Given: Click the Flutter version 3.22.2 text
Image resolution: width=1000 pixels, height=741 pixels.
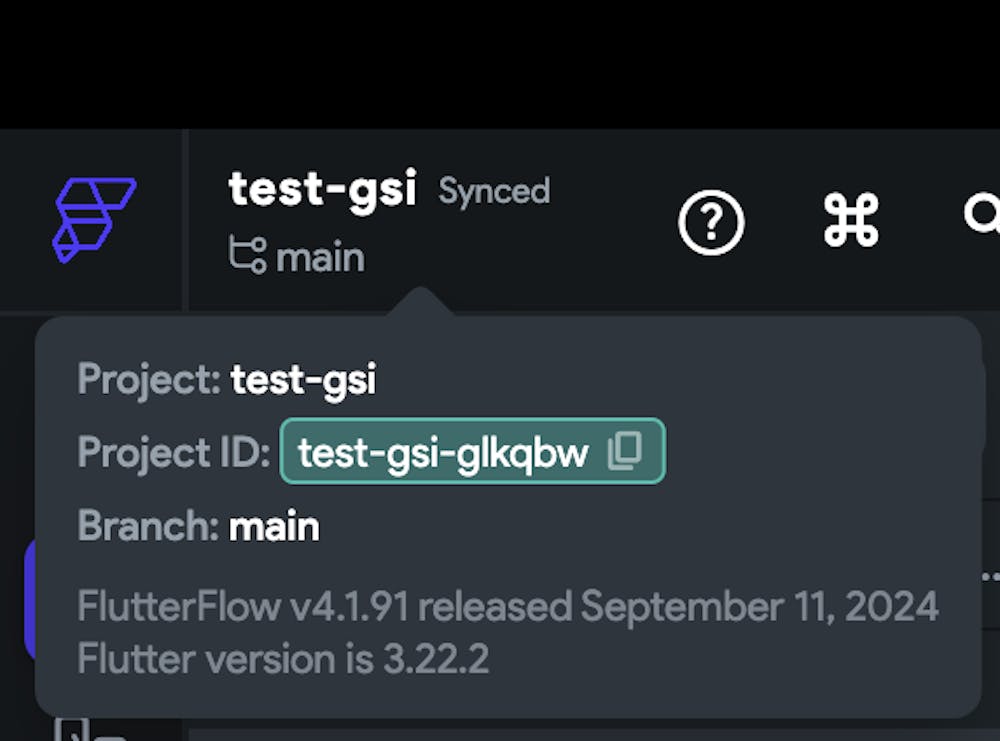Looking at the screenshot, I should [x=283, y=659].
